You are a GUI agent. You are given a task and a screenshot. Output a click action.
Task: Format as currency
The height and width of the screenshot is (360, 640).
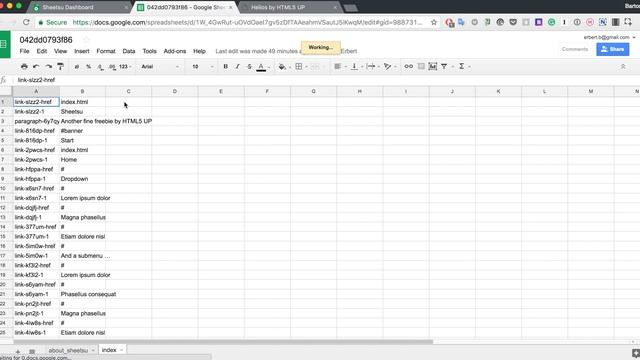[x=76, y=67]
